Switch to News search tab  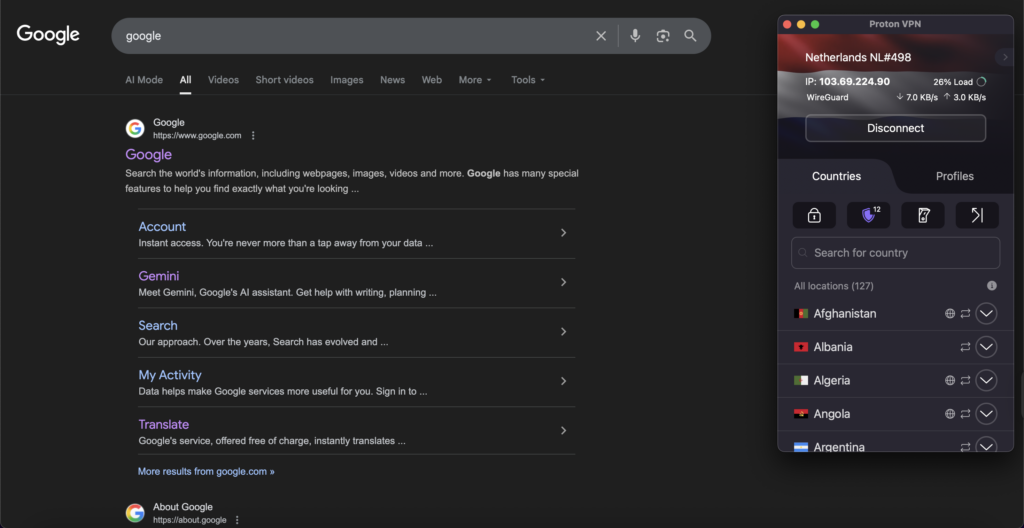(x=392, y=80)
